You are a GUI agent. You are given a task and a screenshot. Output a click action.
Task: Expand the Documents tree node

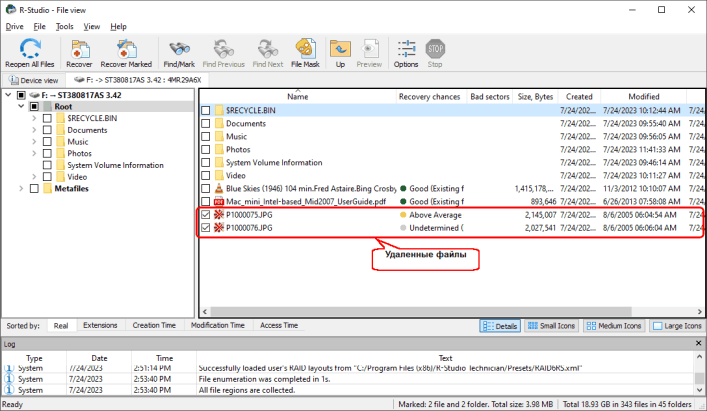click(34, 130)
